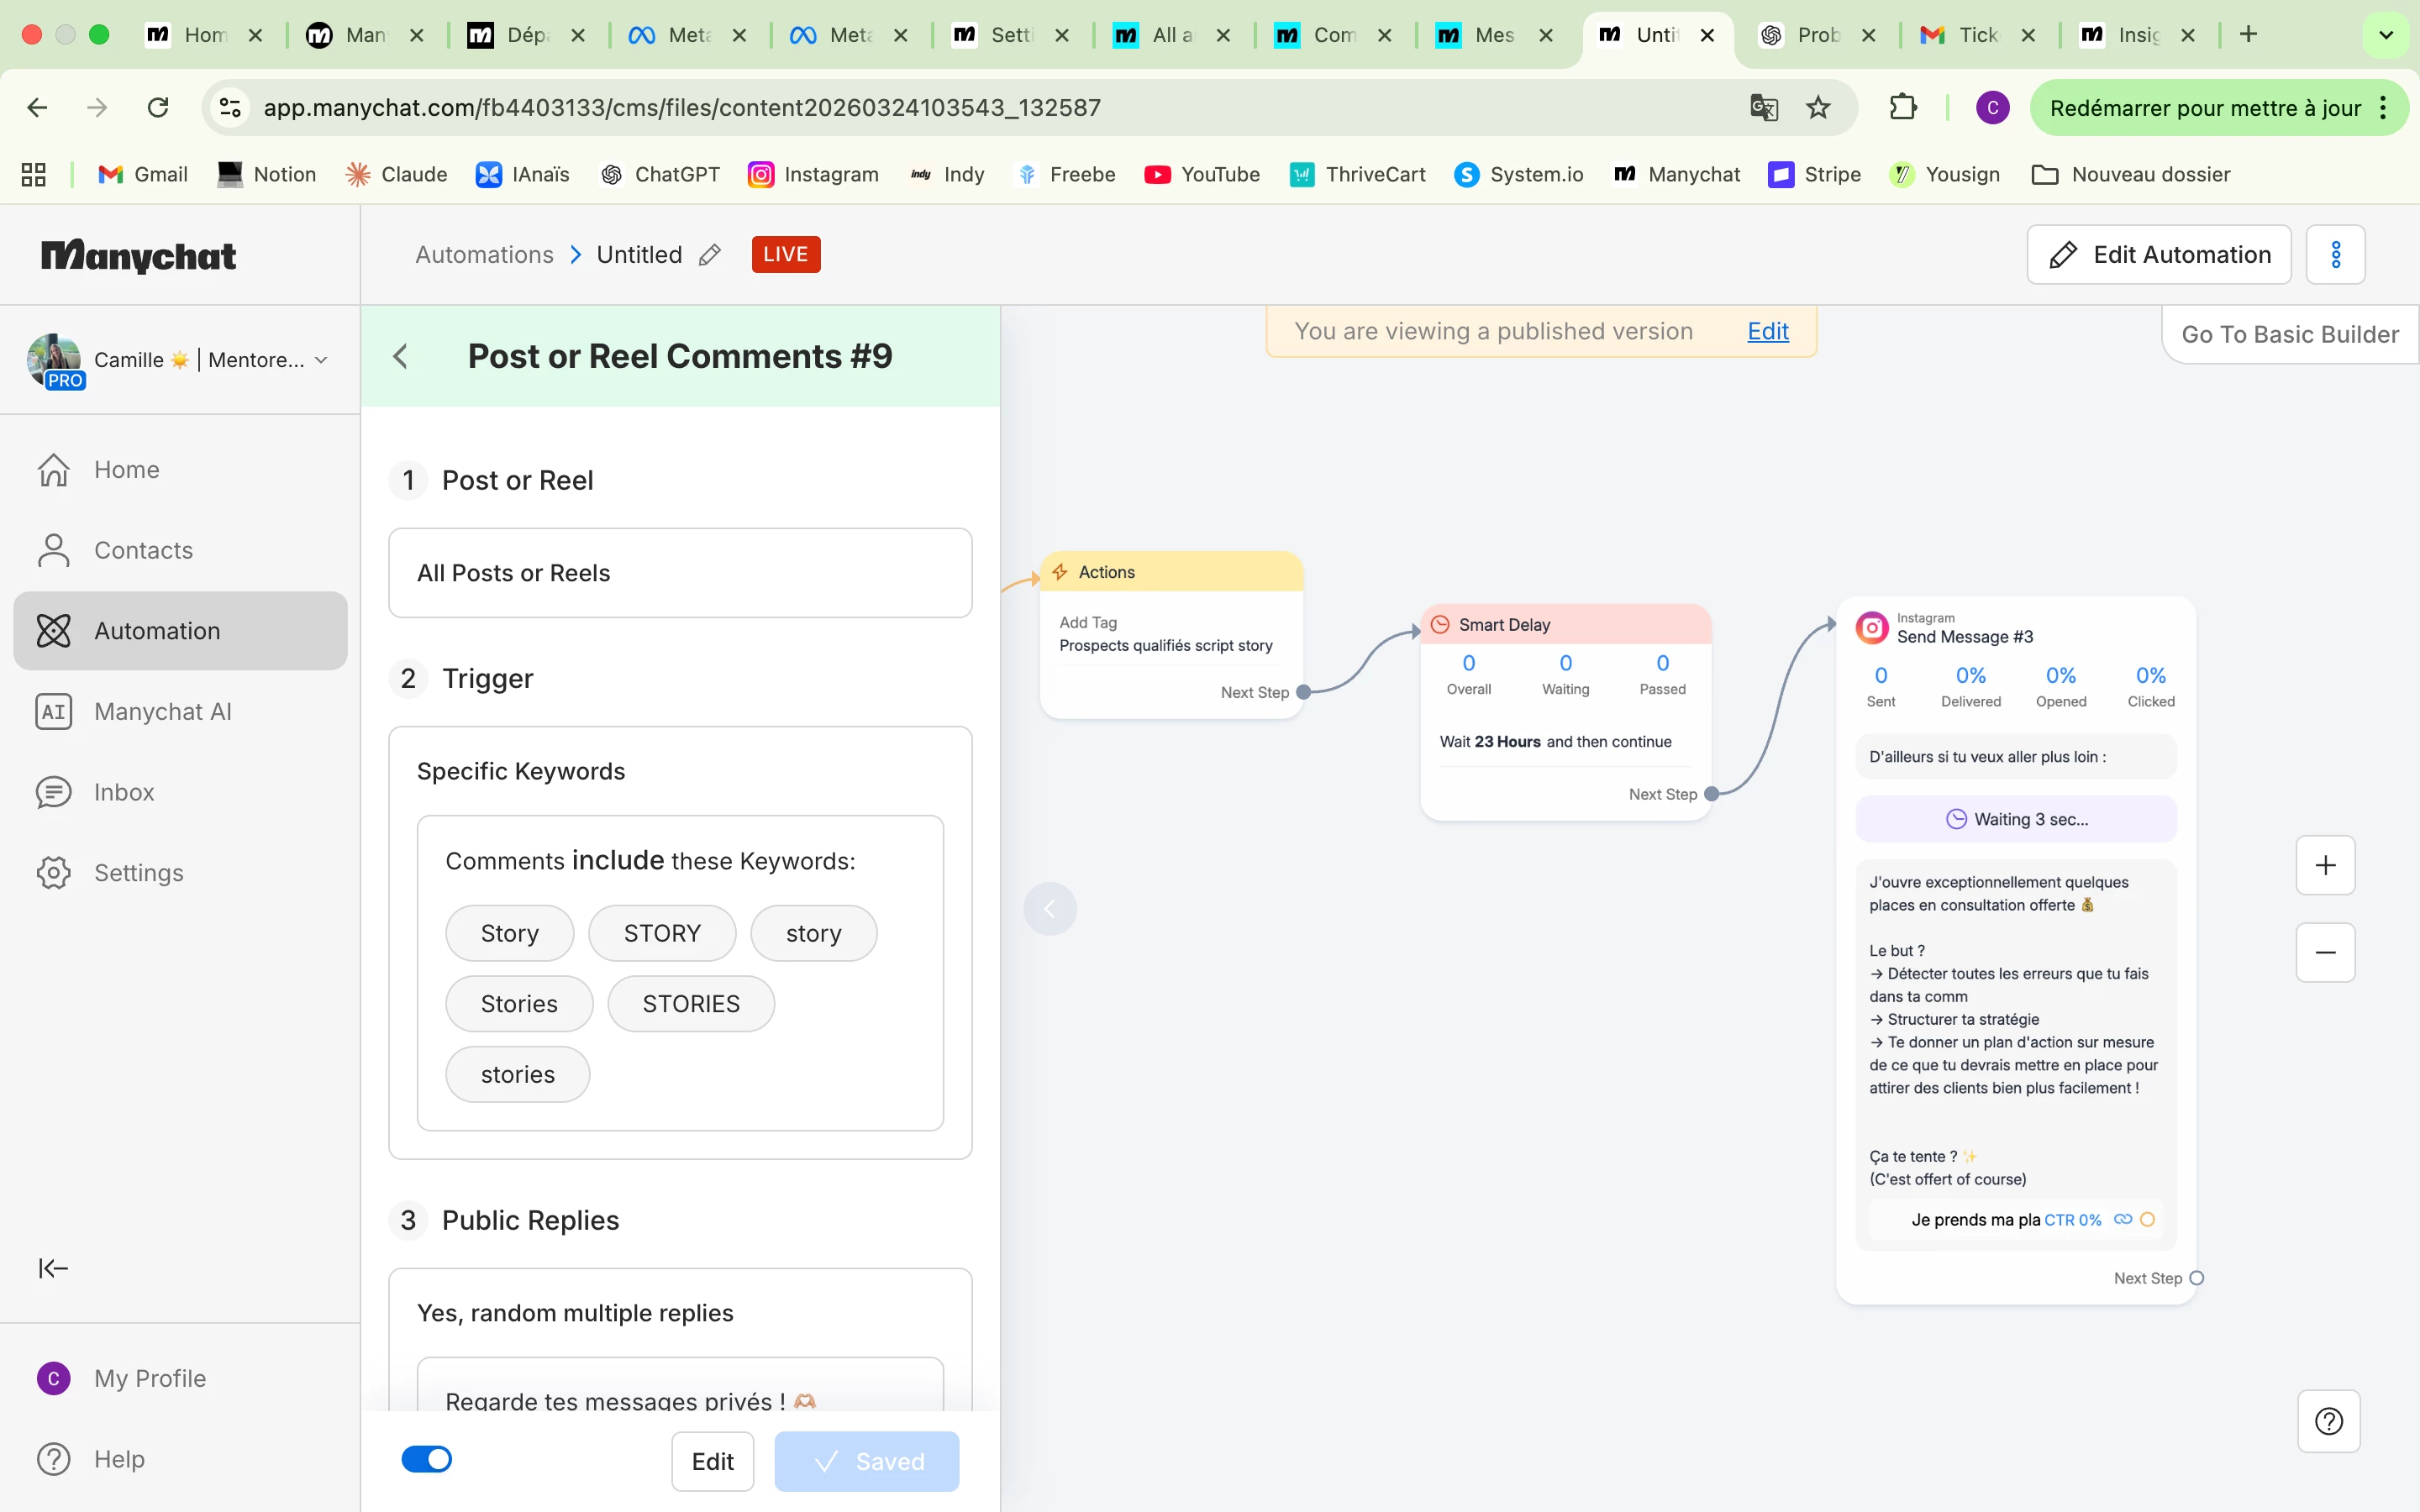The height and width of the screenshot is (1512, 2420).
Task: Go to Manychat AI section
Action: 162,711
